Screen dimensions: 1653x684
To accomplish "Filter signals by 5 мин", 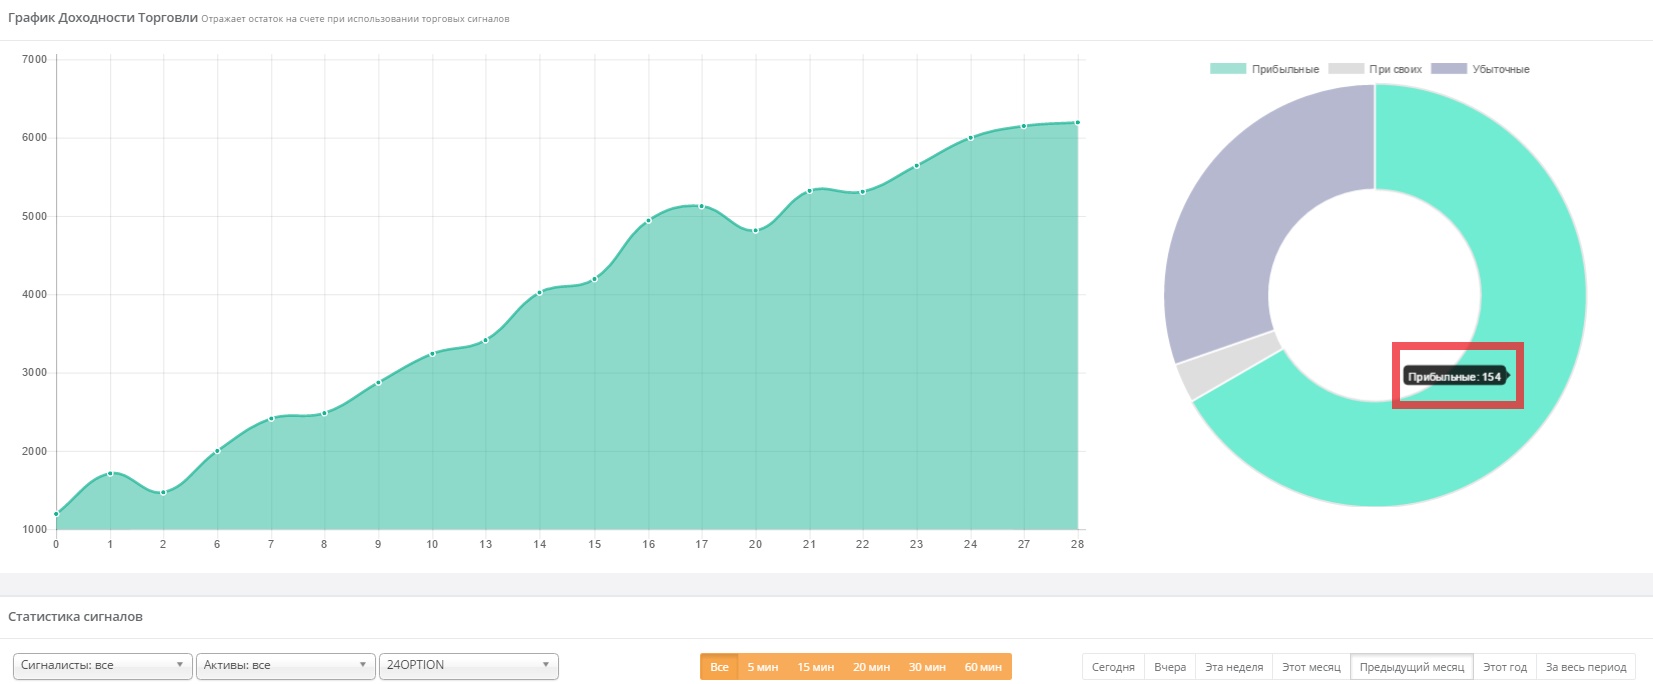I will [x=763, y=667].
